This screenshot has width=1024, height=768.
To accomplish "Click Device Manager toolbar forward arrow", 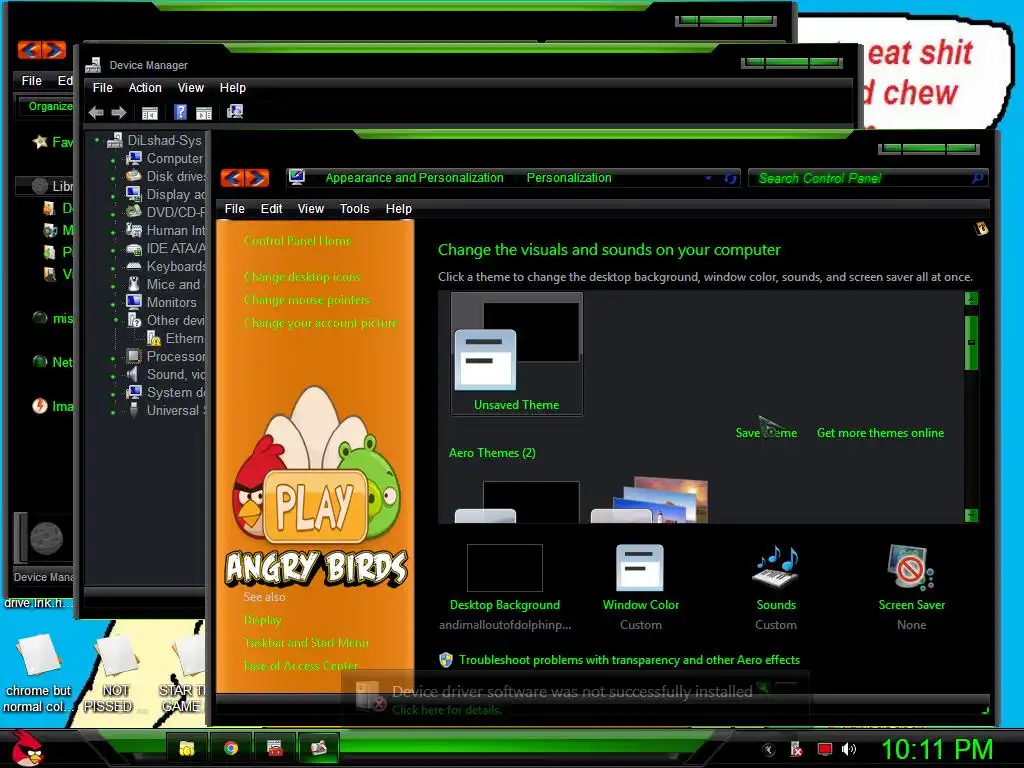I will (118, 112).
